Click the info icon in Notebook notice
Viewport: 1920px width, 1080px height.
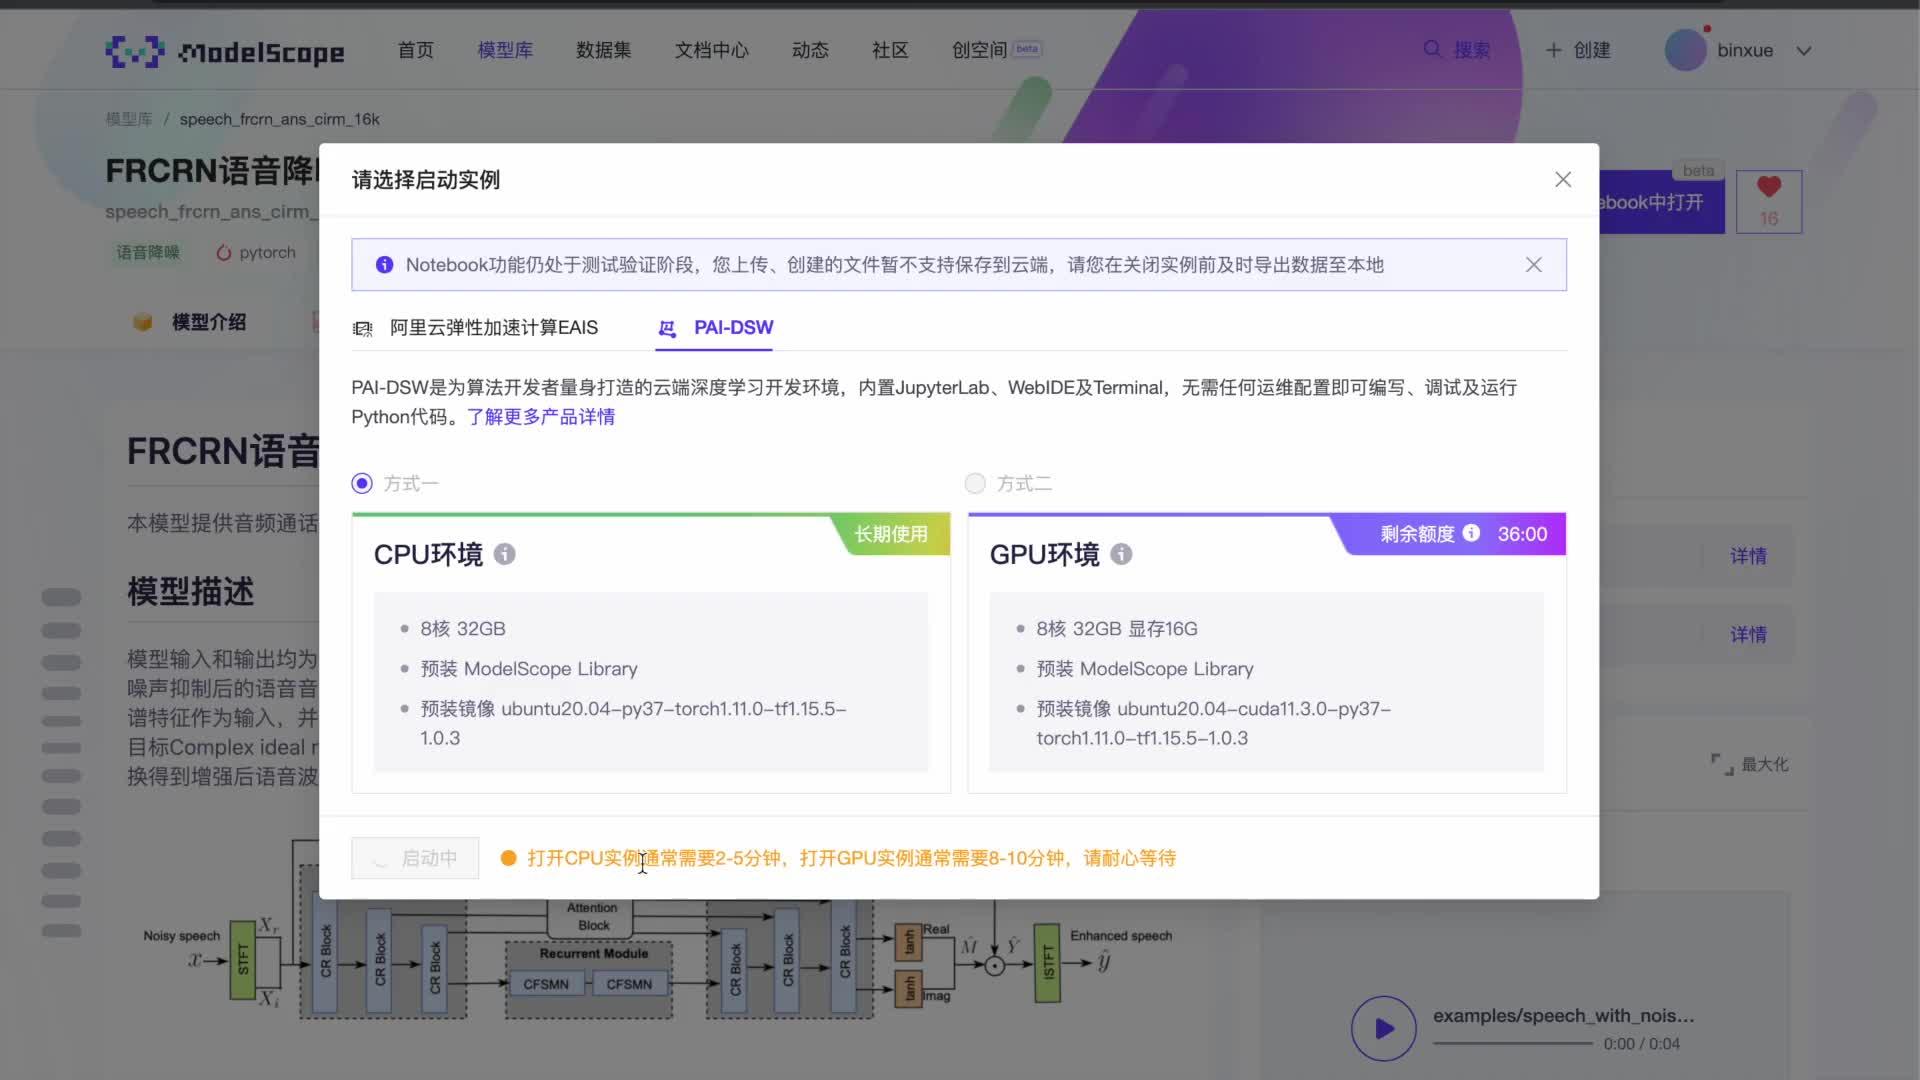coord(384,265)
